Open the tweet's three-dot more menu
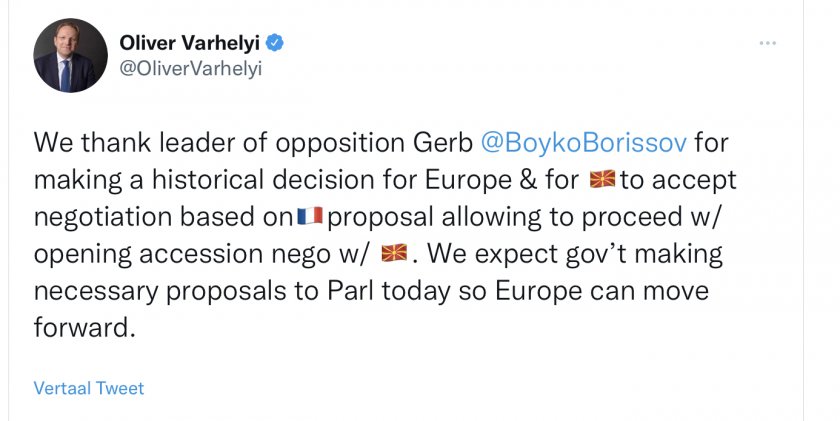The width and height of the screenshot is (840, 421). (768, 43)
